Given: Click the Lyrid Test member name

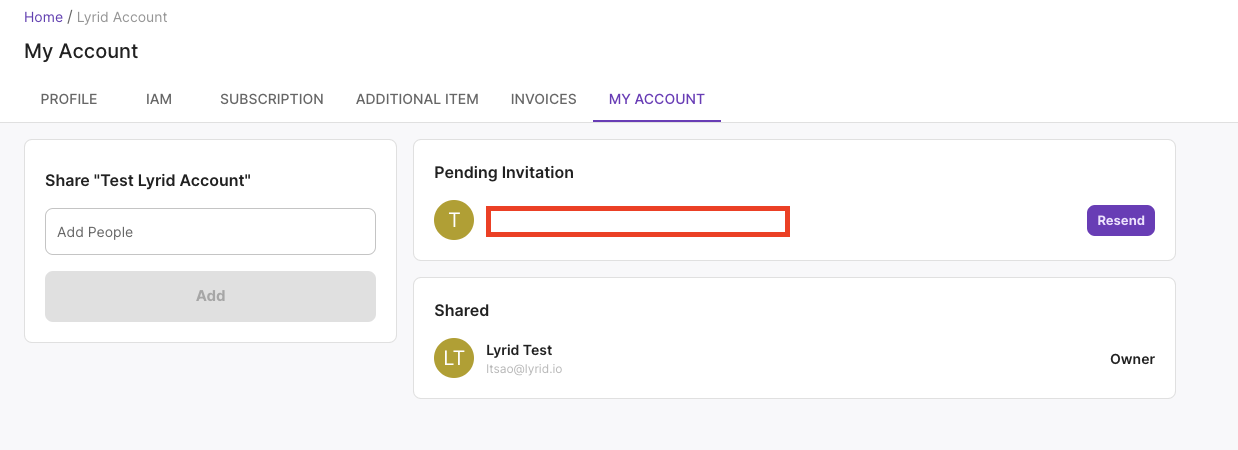Looking at the screenshot, I should [x=519, y=350].
